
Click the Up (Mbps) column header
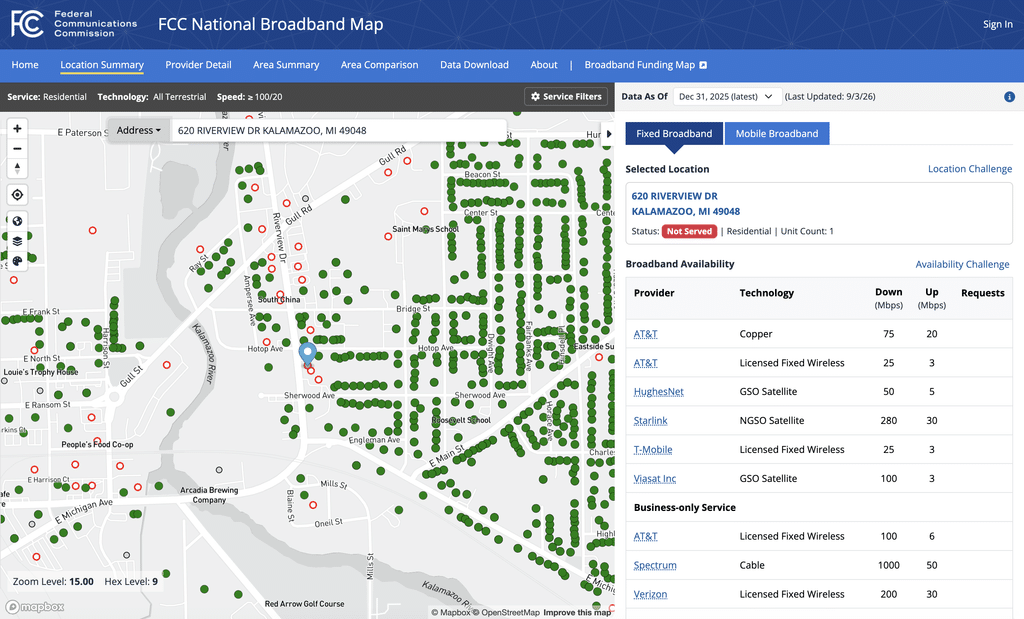pos(932,298)
